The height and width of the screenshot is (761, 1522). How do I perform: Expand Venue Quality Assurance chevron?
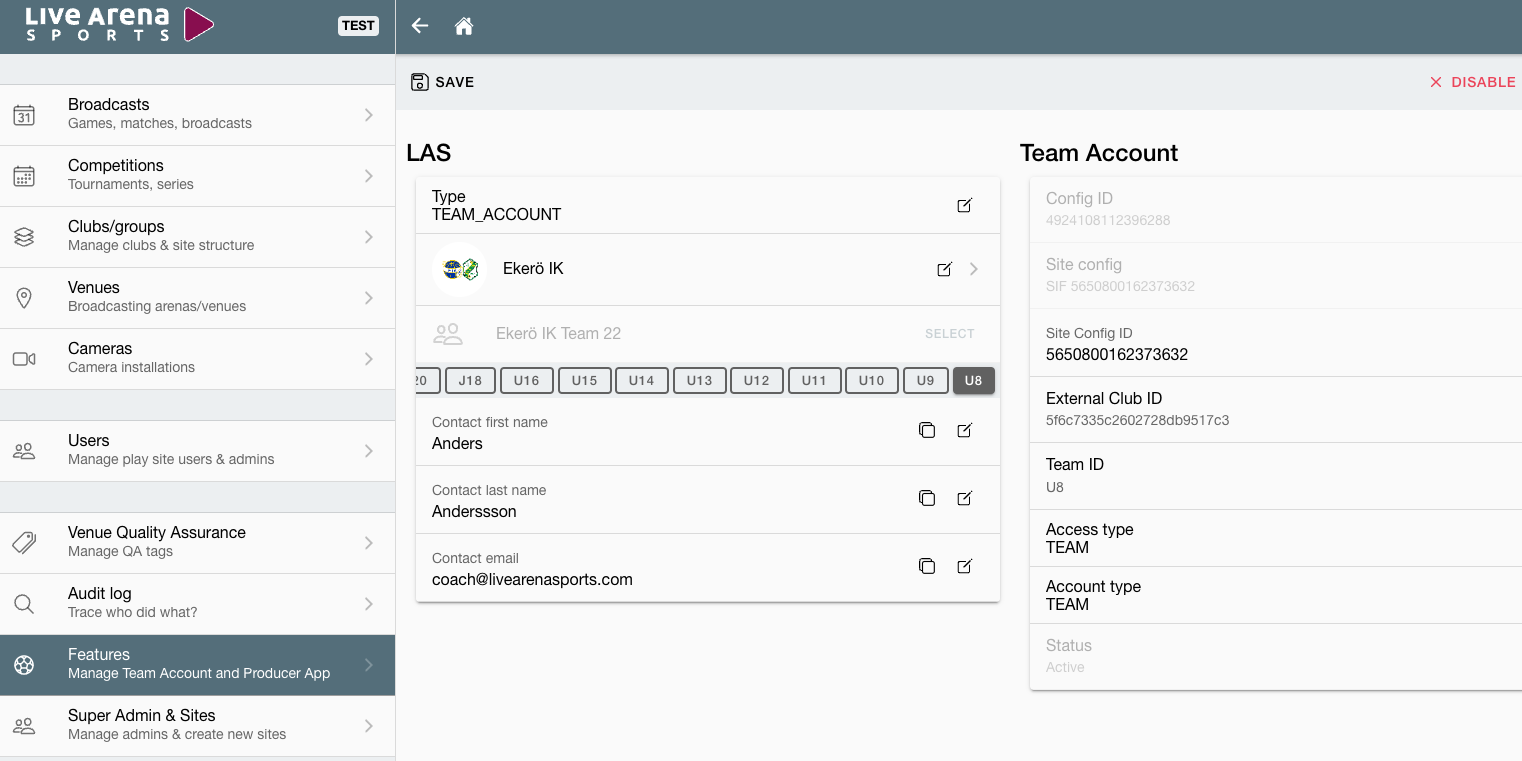369,543
